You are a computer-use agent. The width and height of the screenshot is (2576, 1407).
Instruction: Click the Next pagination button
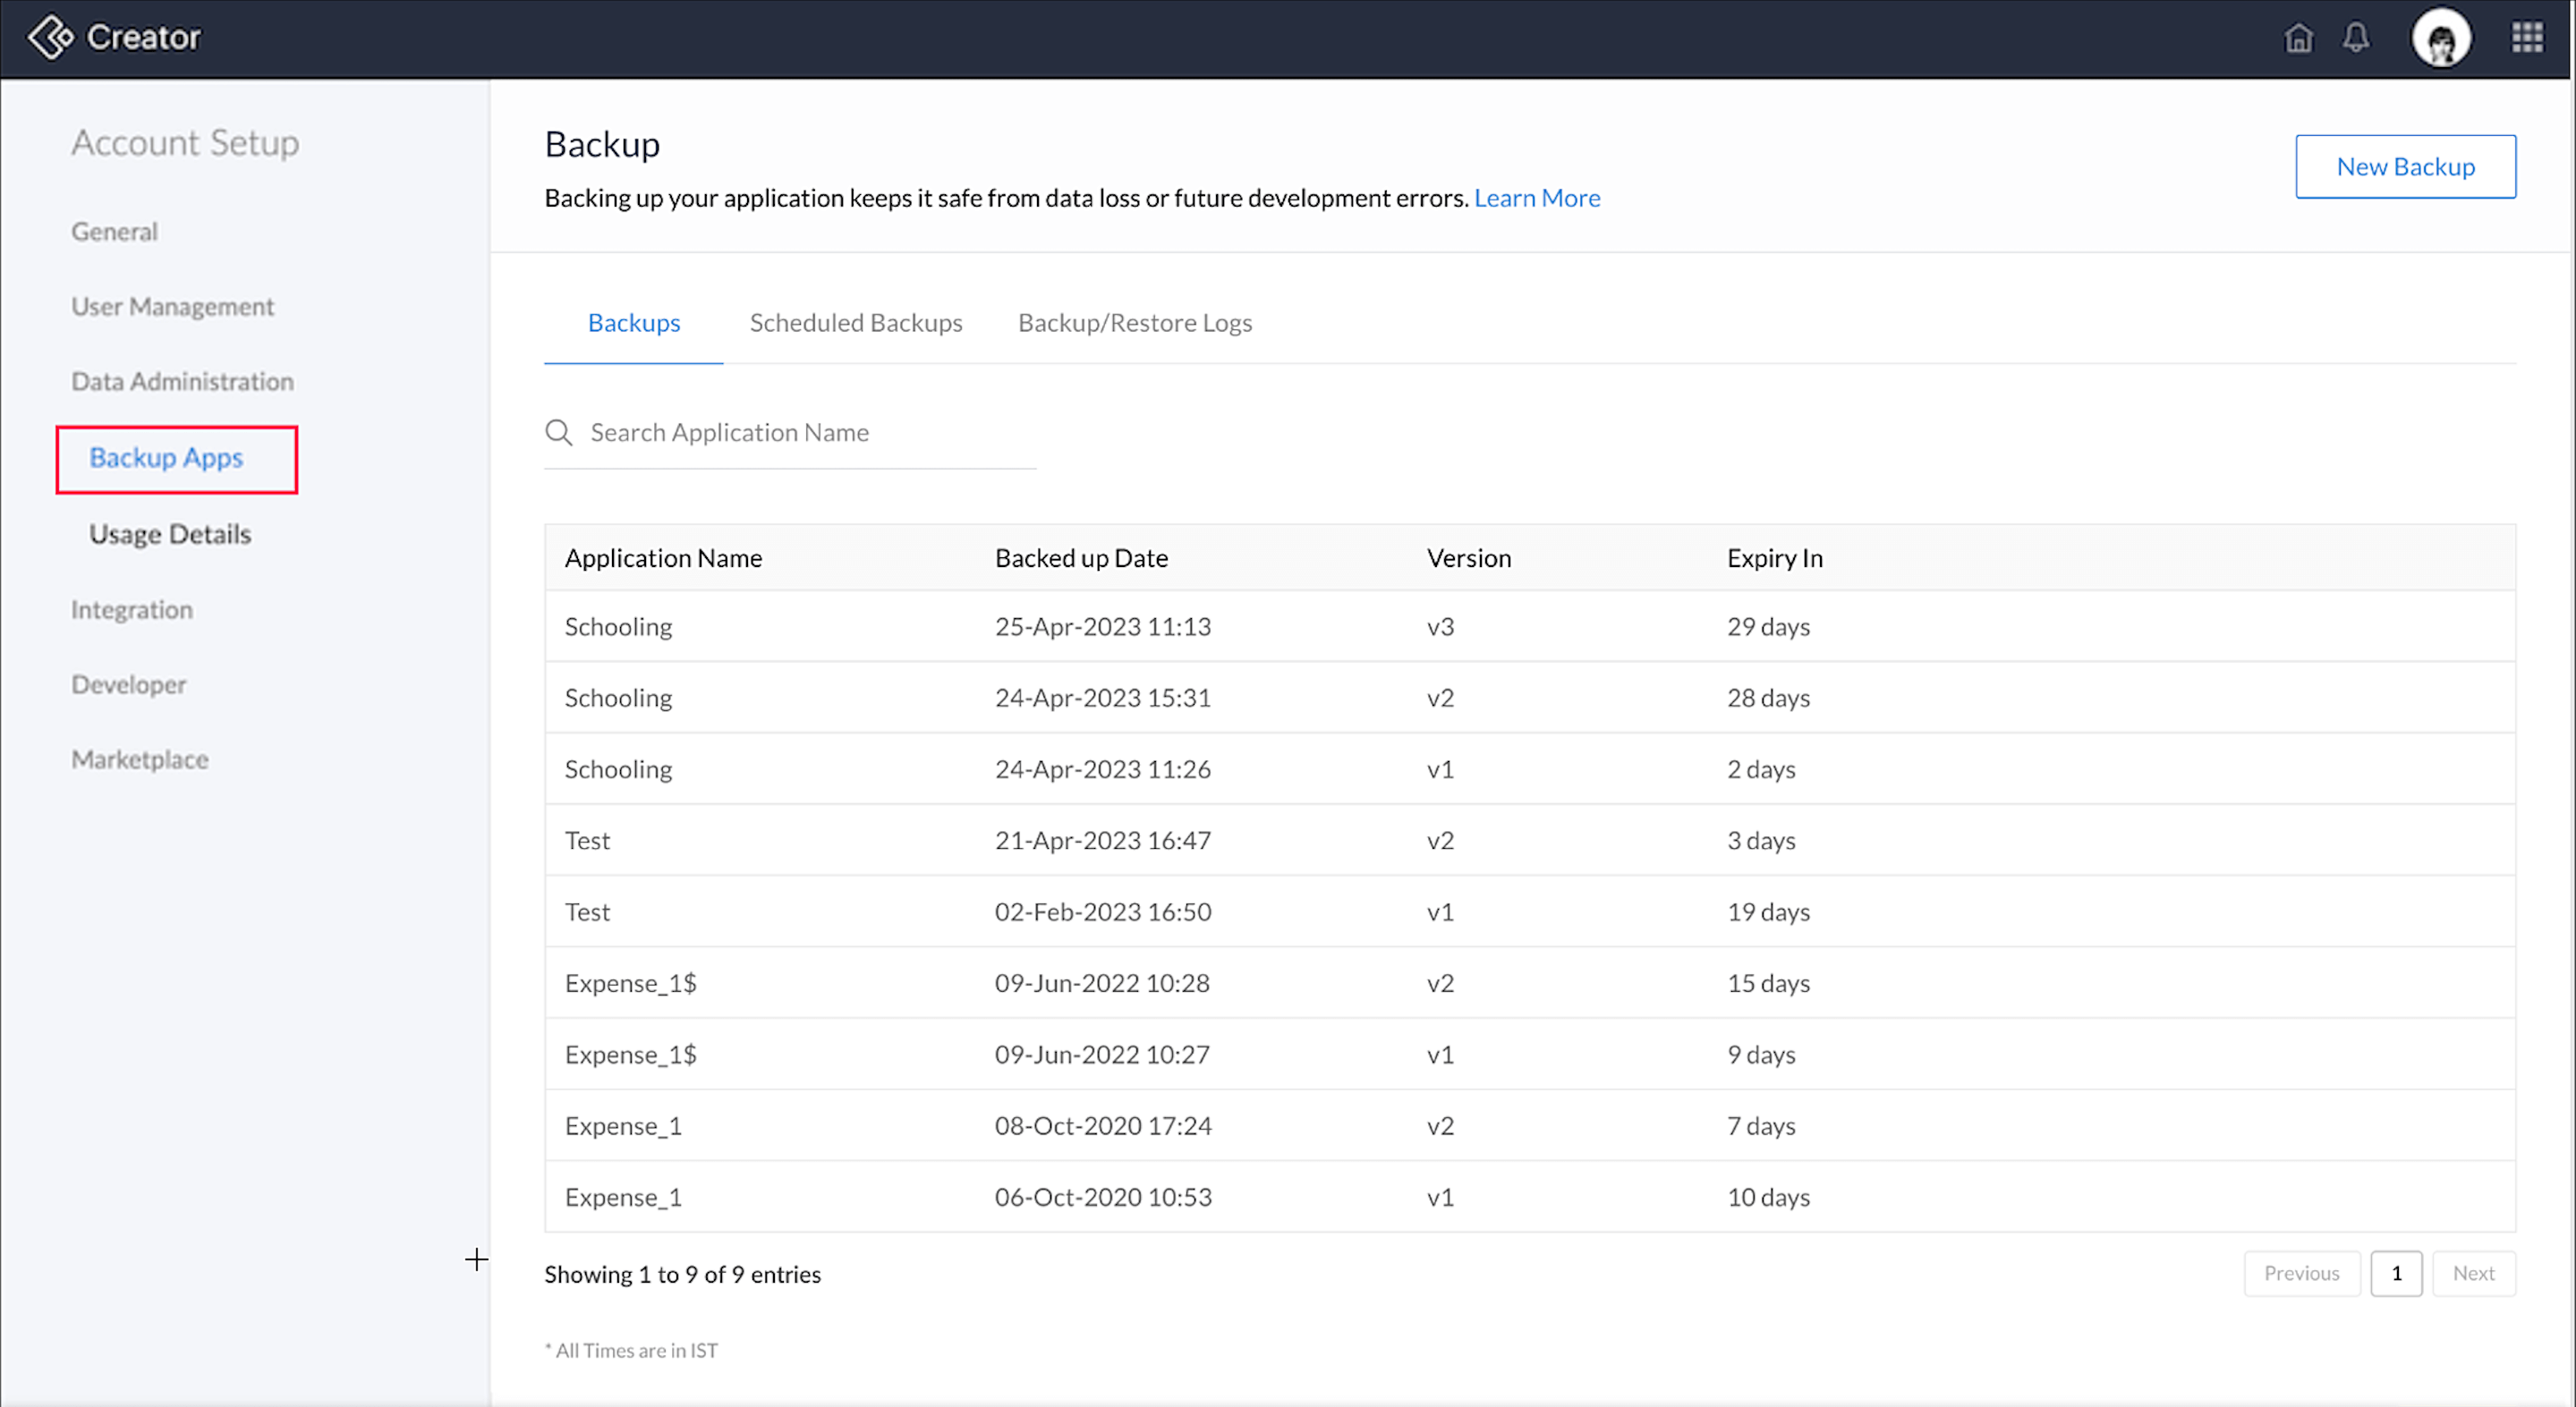[2473, 1273]
